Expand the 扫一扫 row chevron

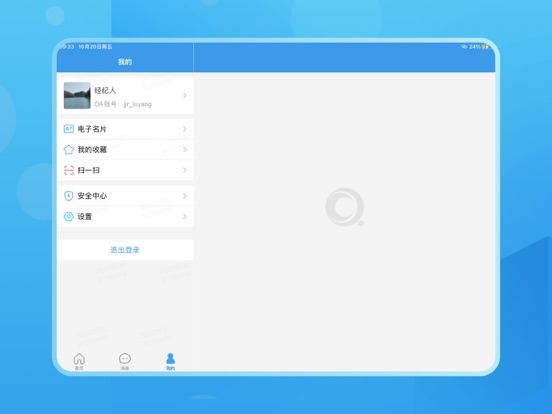point(184,170)
